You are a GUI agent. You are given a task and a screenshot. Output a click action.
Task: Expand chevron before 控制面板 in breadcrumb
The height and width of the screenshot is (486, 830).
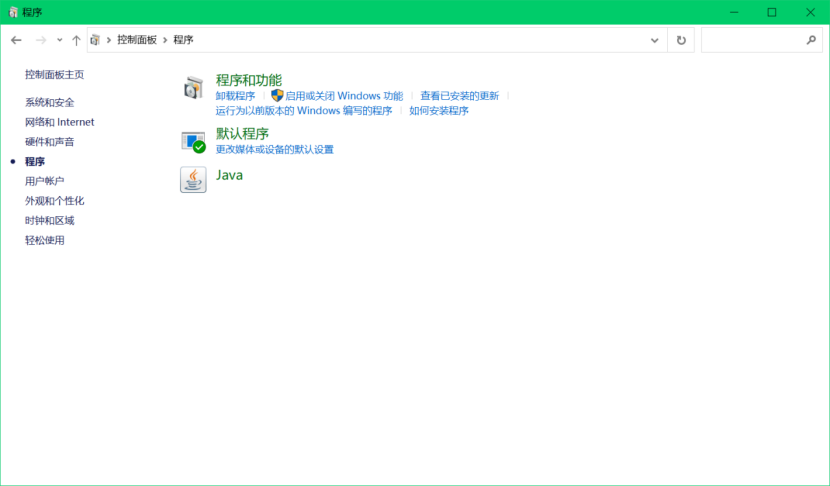(109, 40)
